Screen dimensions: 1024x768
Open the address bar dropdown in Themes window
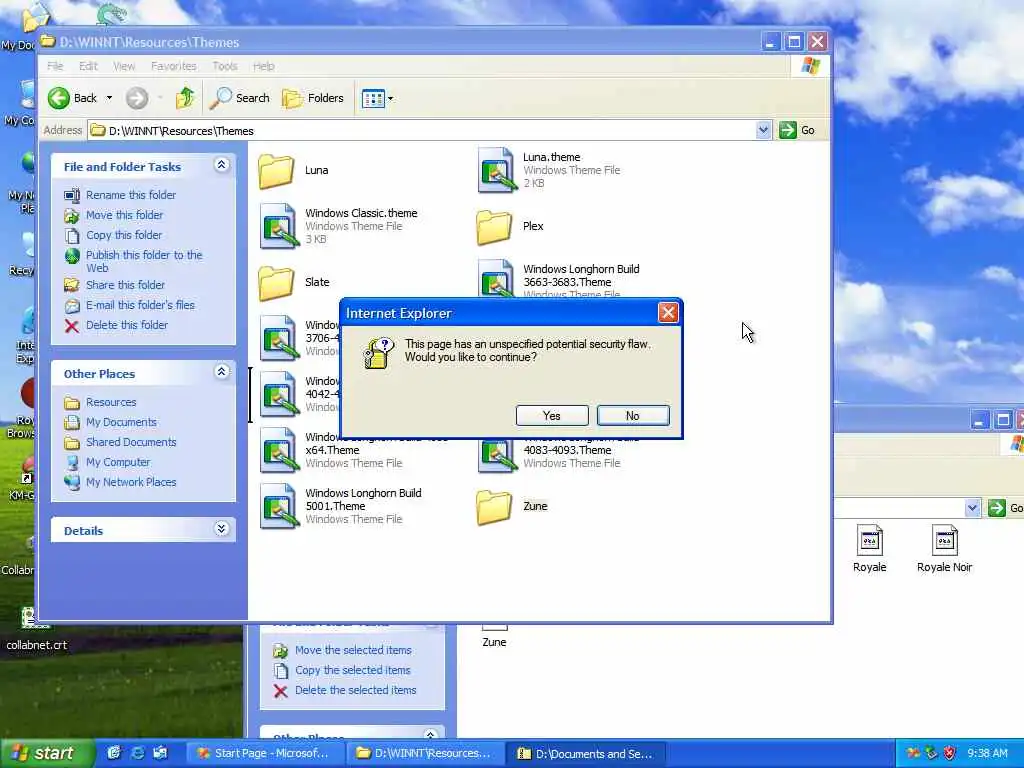763,131
